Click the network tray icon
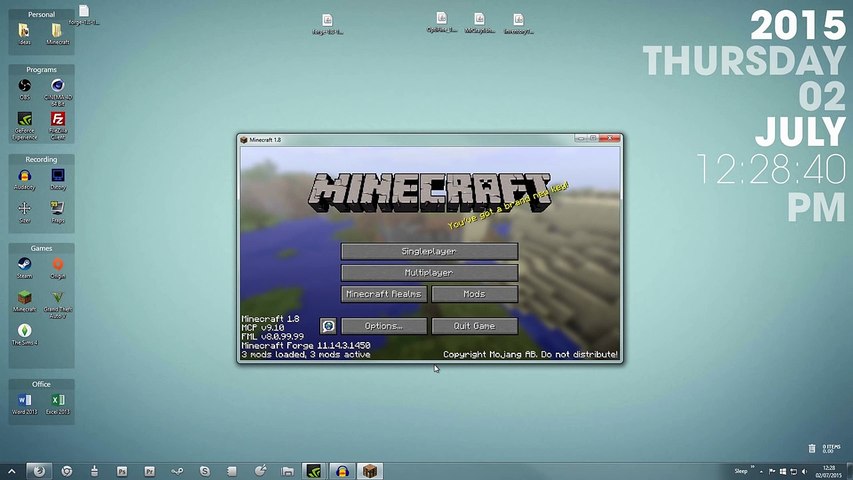 [x=794, y=472]
